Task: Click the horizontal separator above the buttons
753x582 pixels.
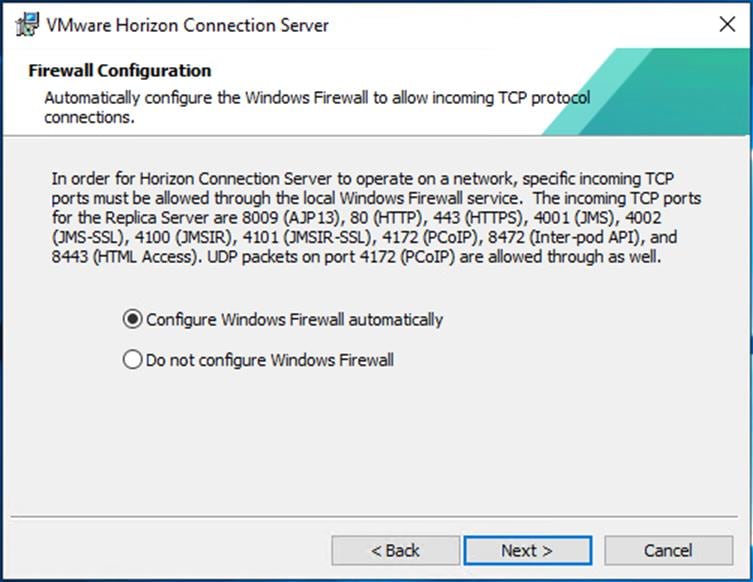Action: (x=376, y=517)
